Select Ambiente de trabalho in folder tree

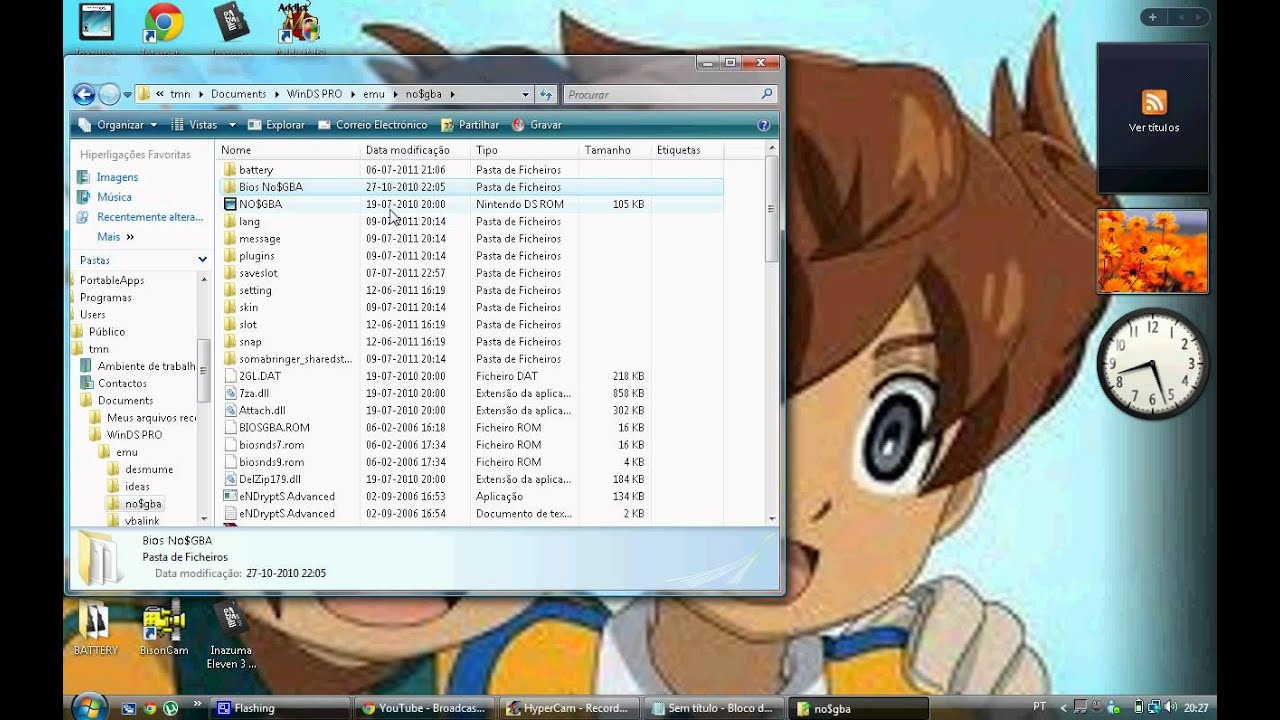click(146, 366)
